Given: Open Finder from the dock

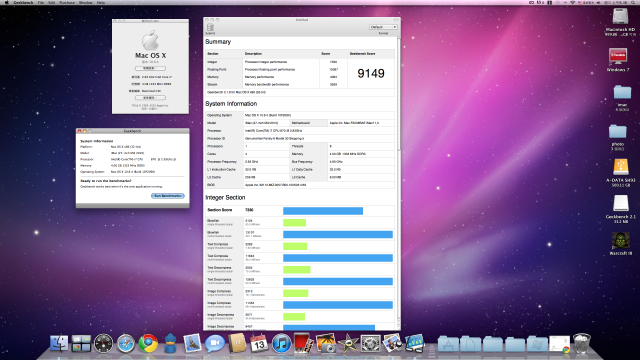Looking at the screenshot, I should (x=59, y=343).
